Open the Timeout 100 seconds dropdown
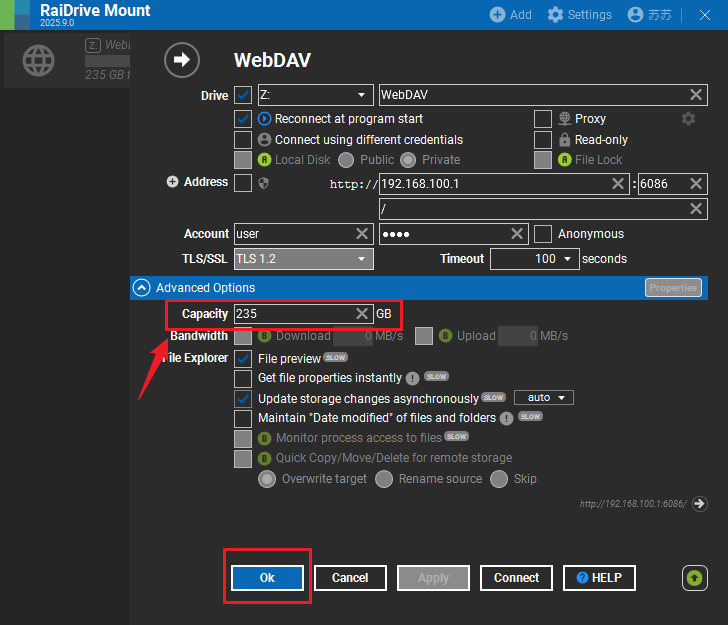 [534, 259]
